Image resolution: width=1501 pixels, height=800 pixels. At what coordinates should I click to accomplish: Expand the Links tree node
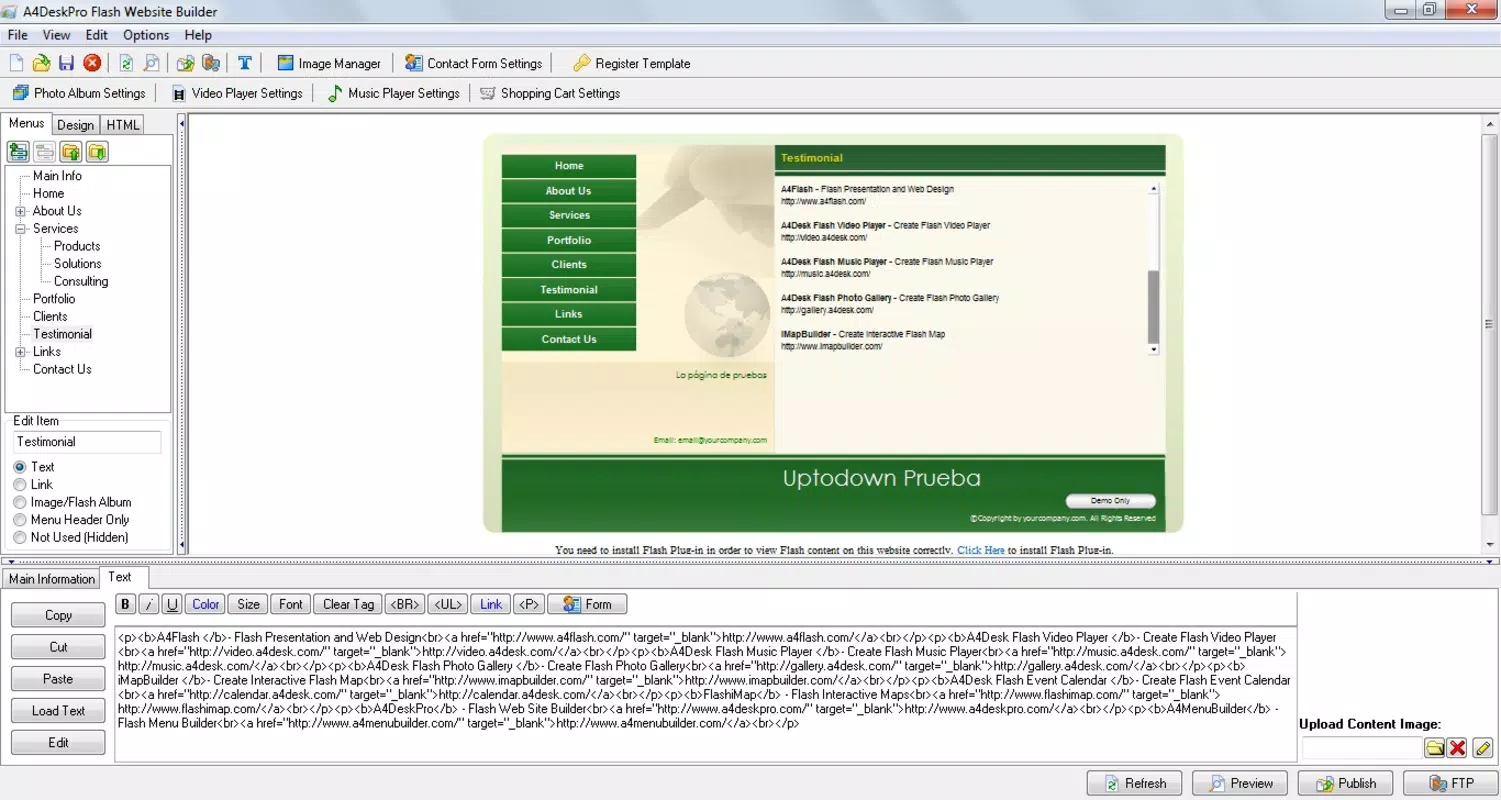click(x=20, y=352)
